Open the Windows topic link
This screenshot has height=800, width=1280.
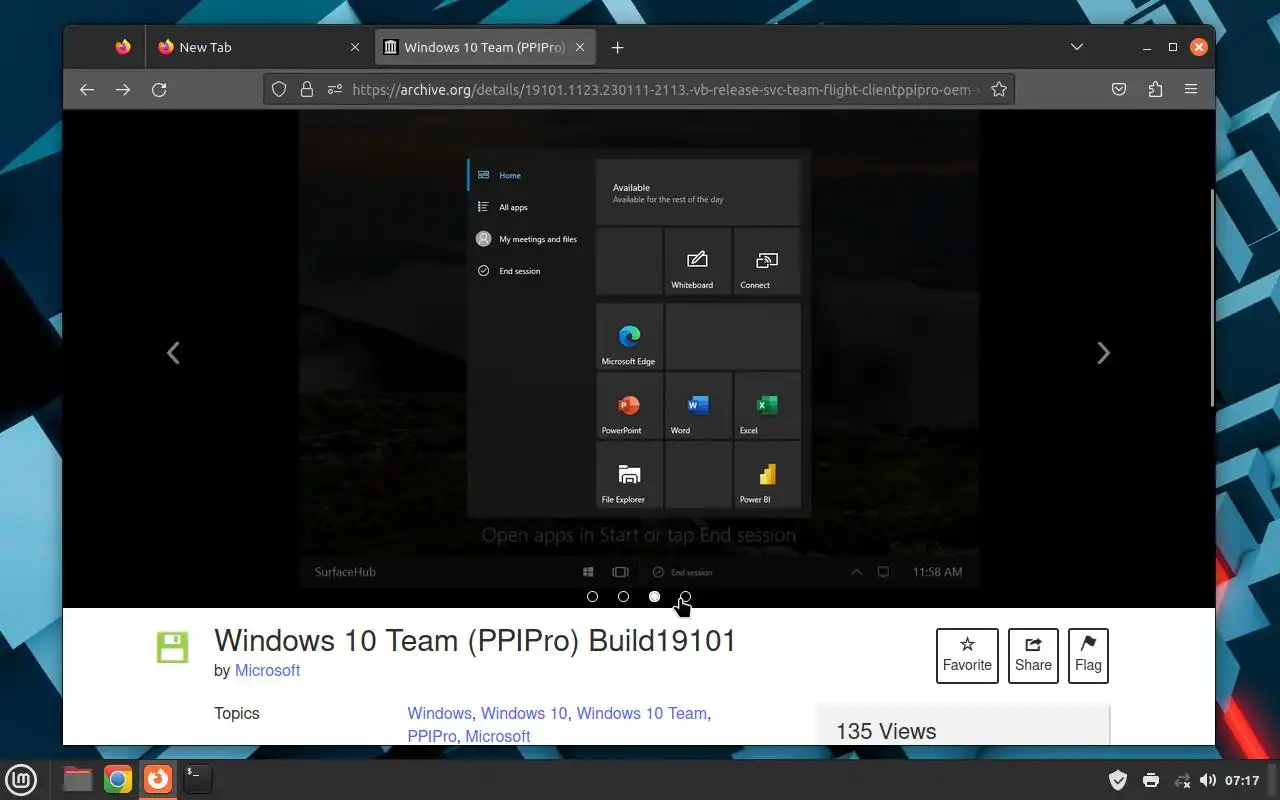[x=439, y=713]
